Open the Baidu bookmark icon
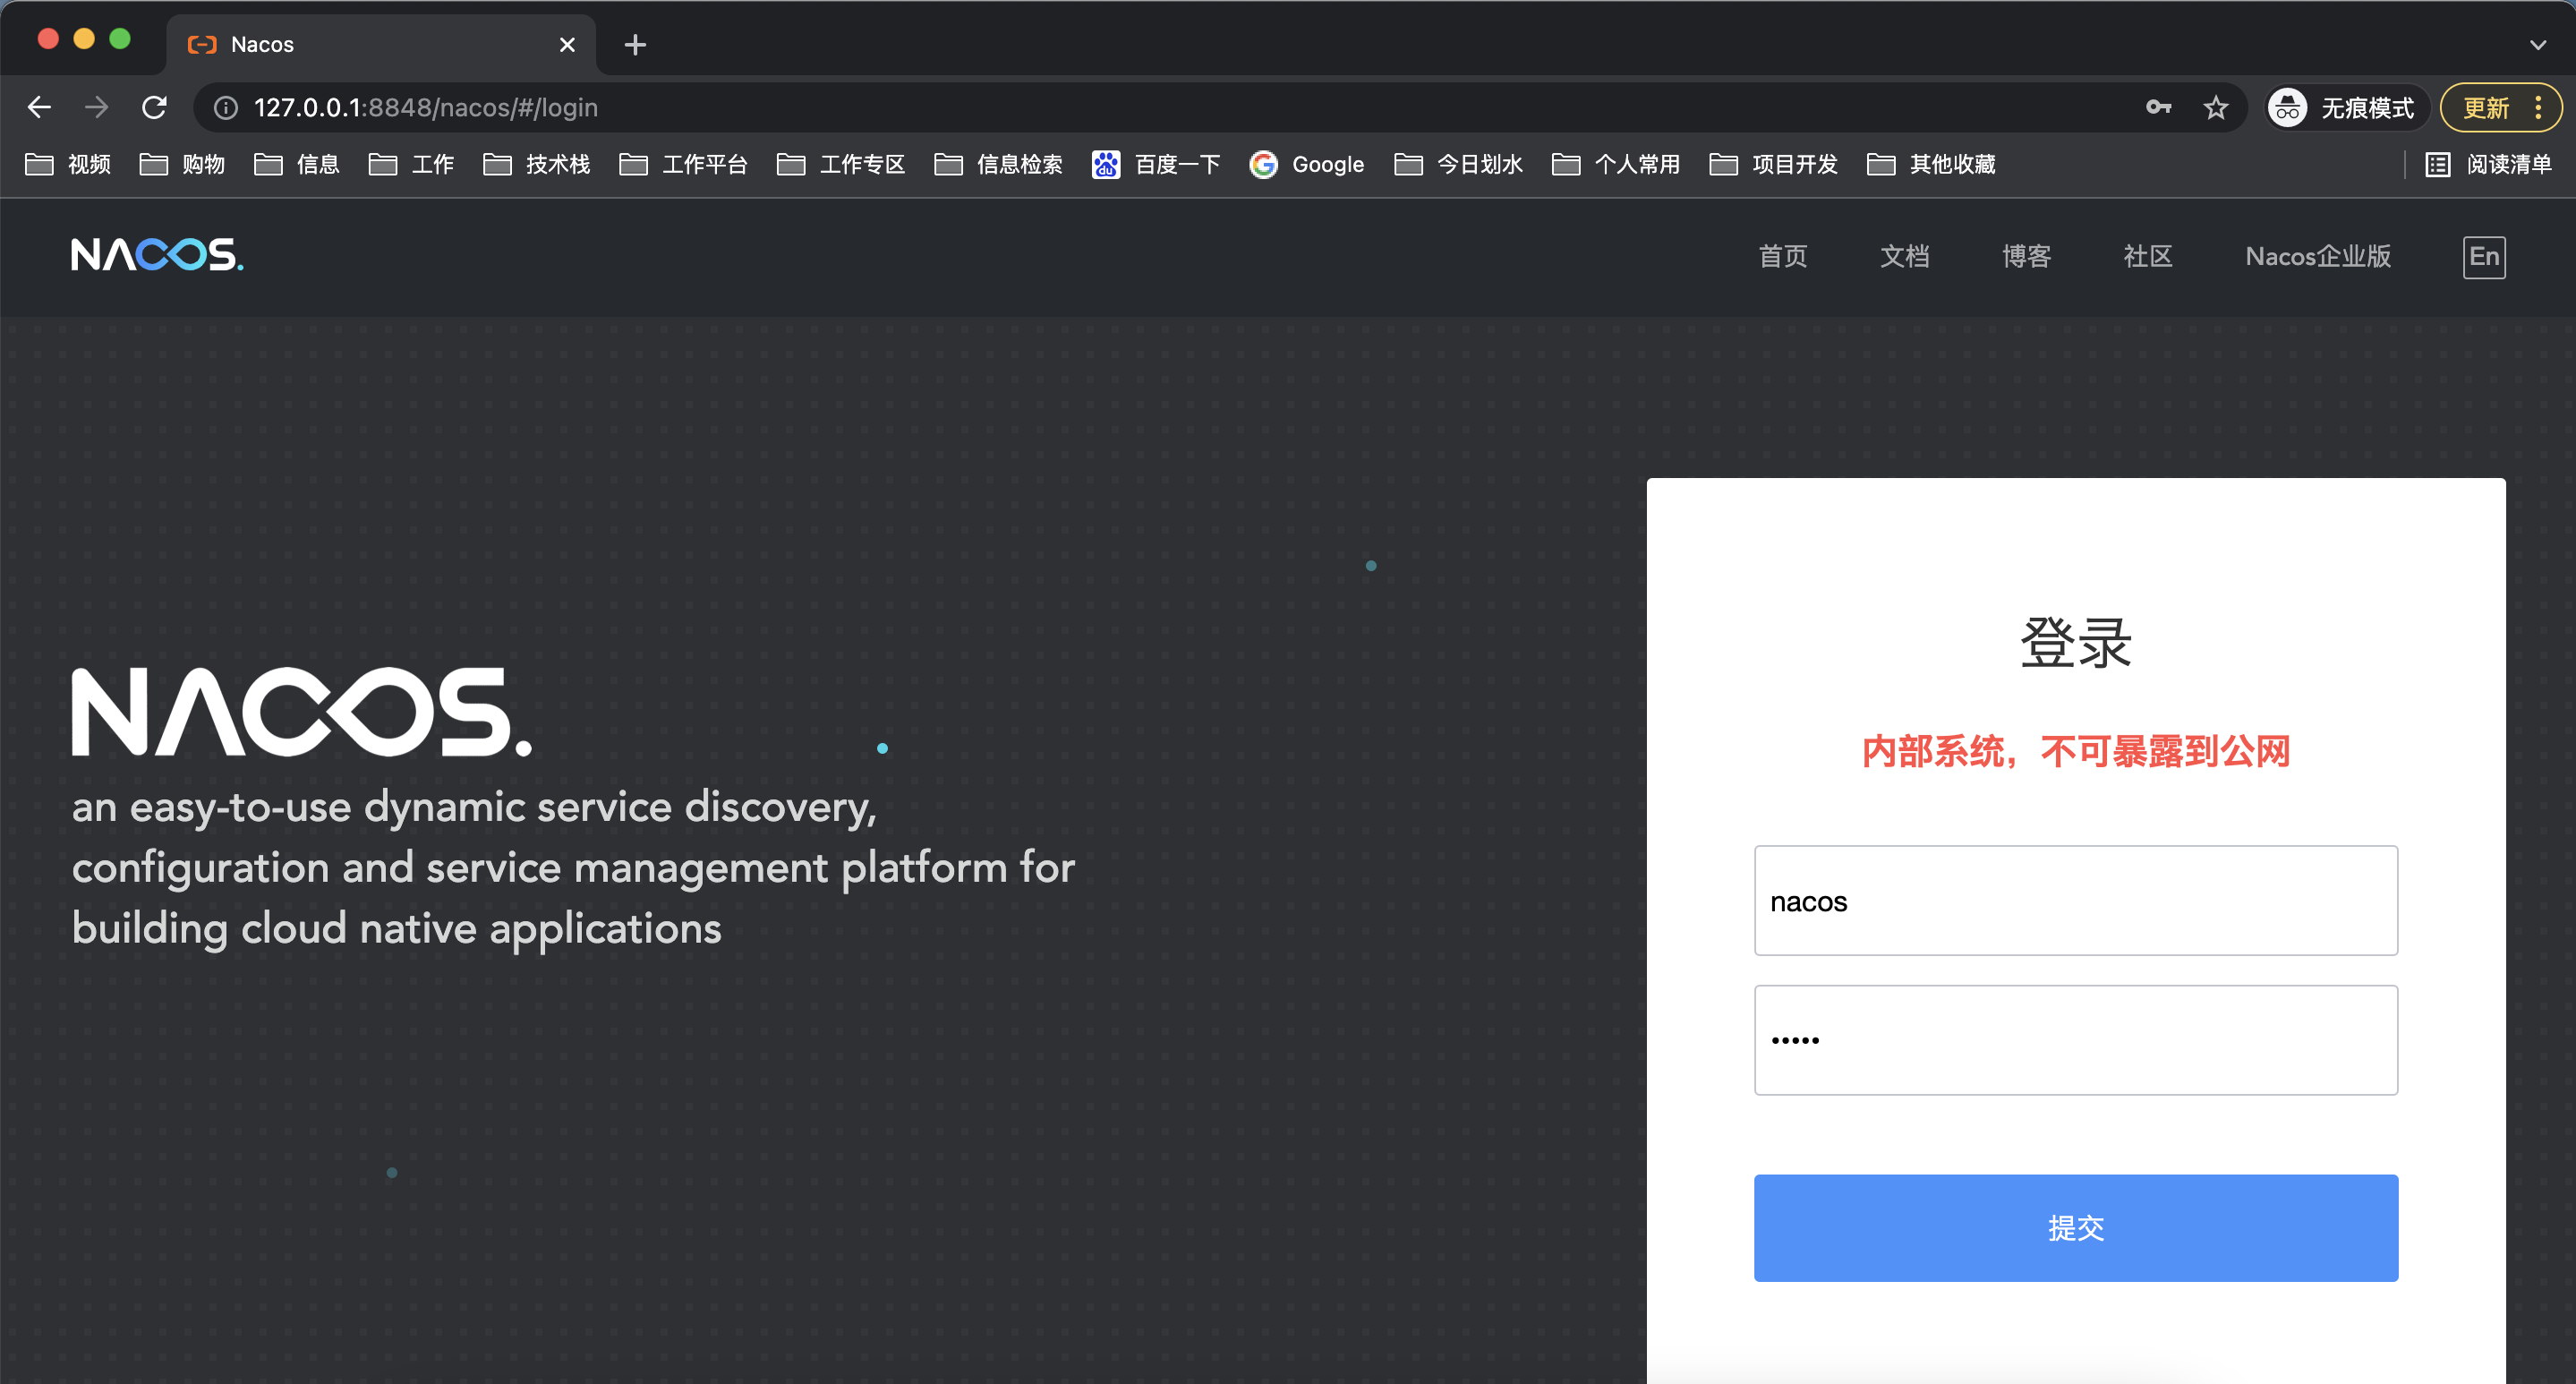Image resolution: width=2576 pixels, height=1384 pixels. pyautogui.click(x=1105, y=164)
